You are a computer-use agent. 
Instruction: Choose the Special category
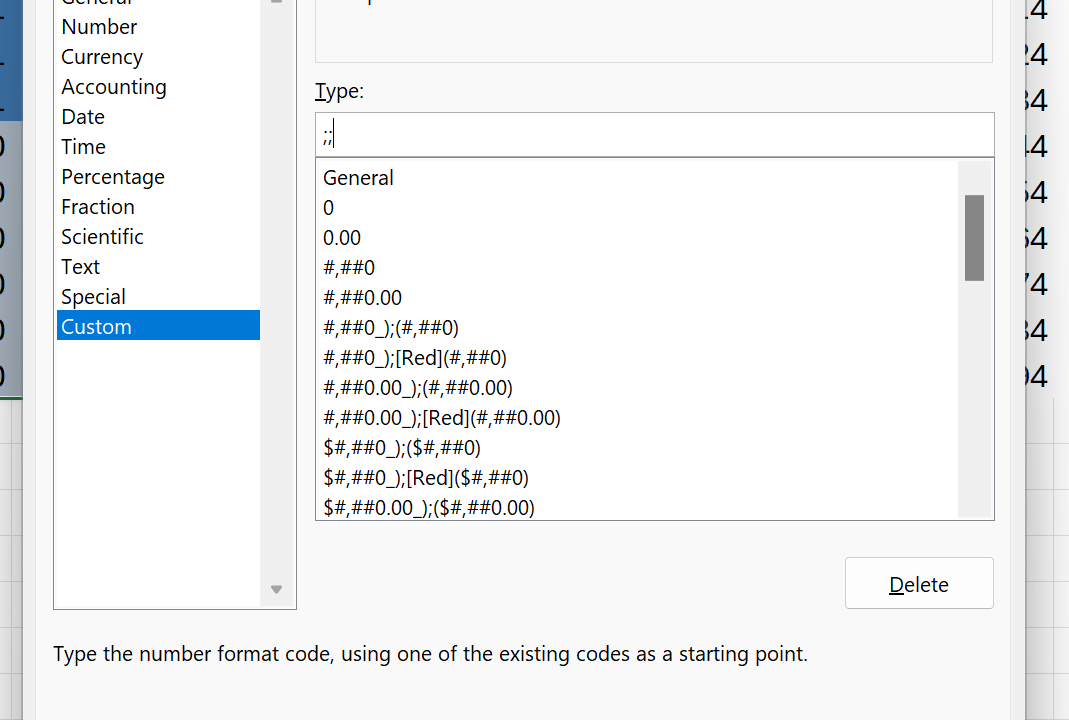93,297
